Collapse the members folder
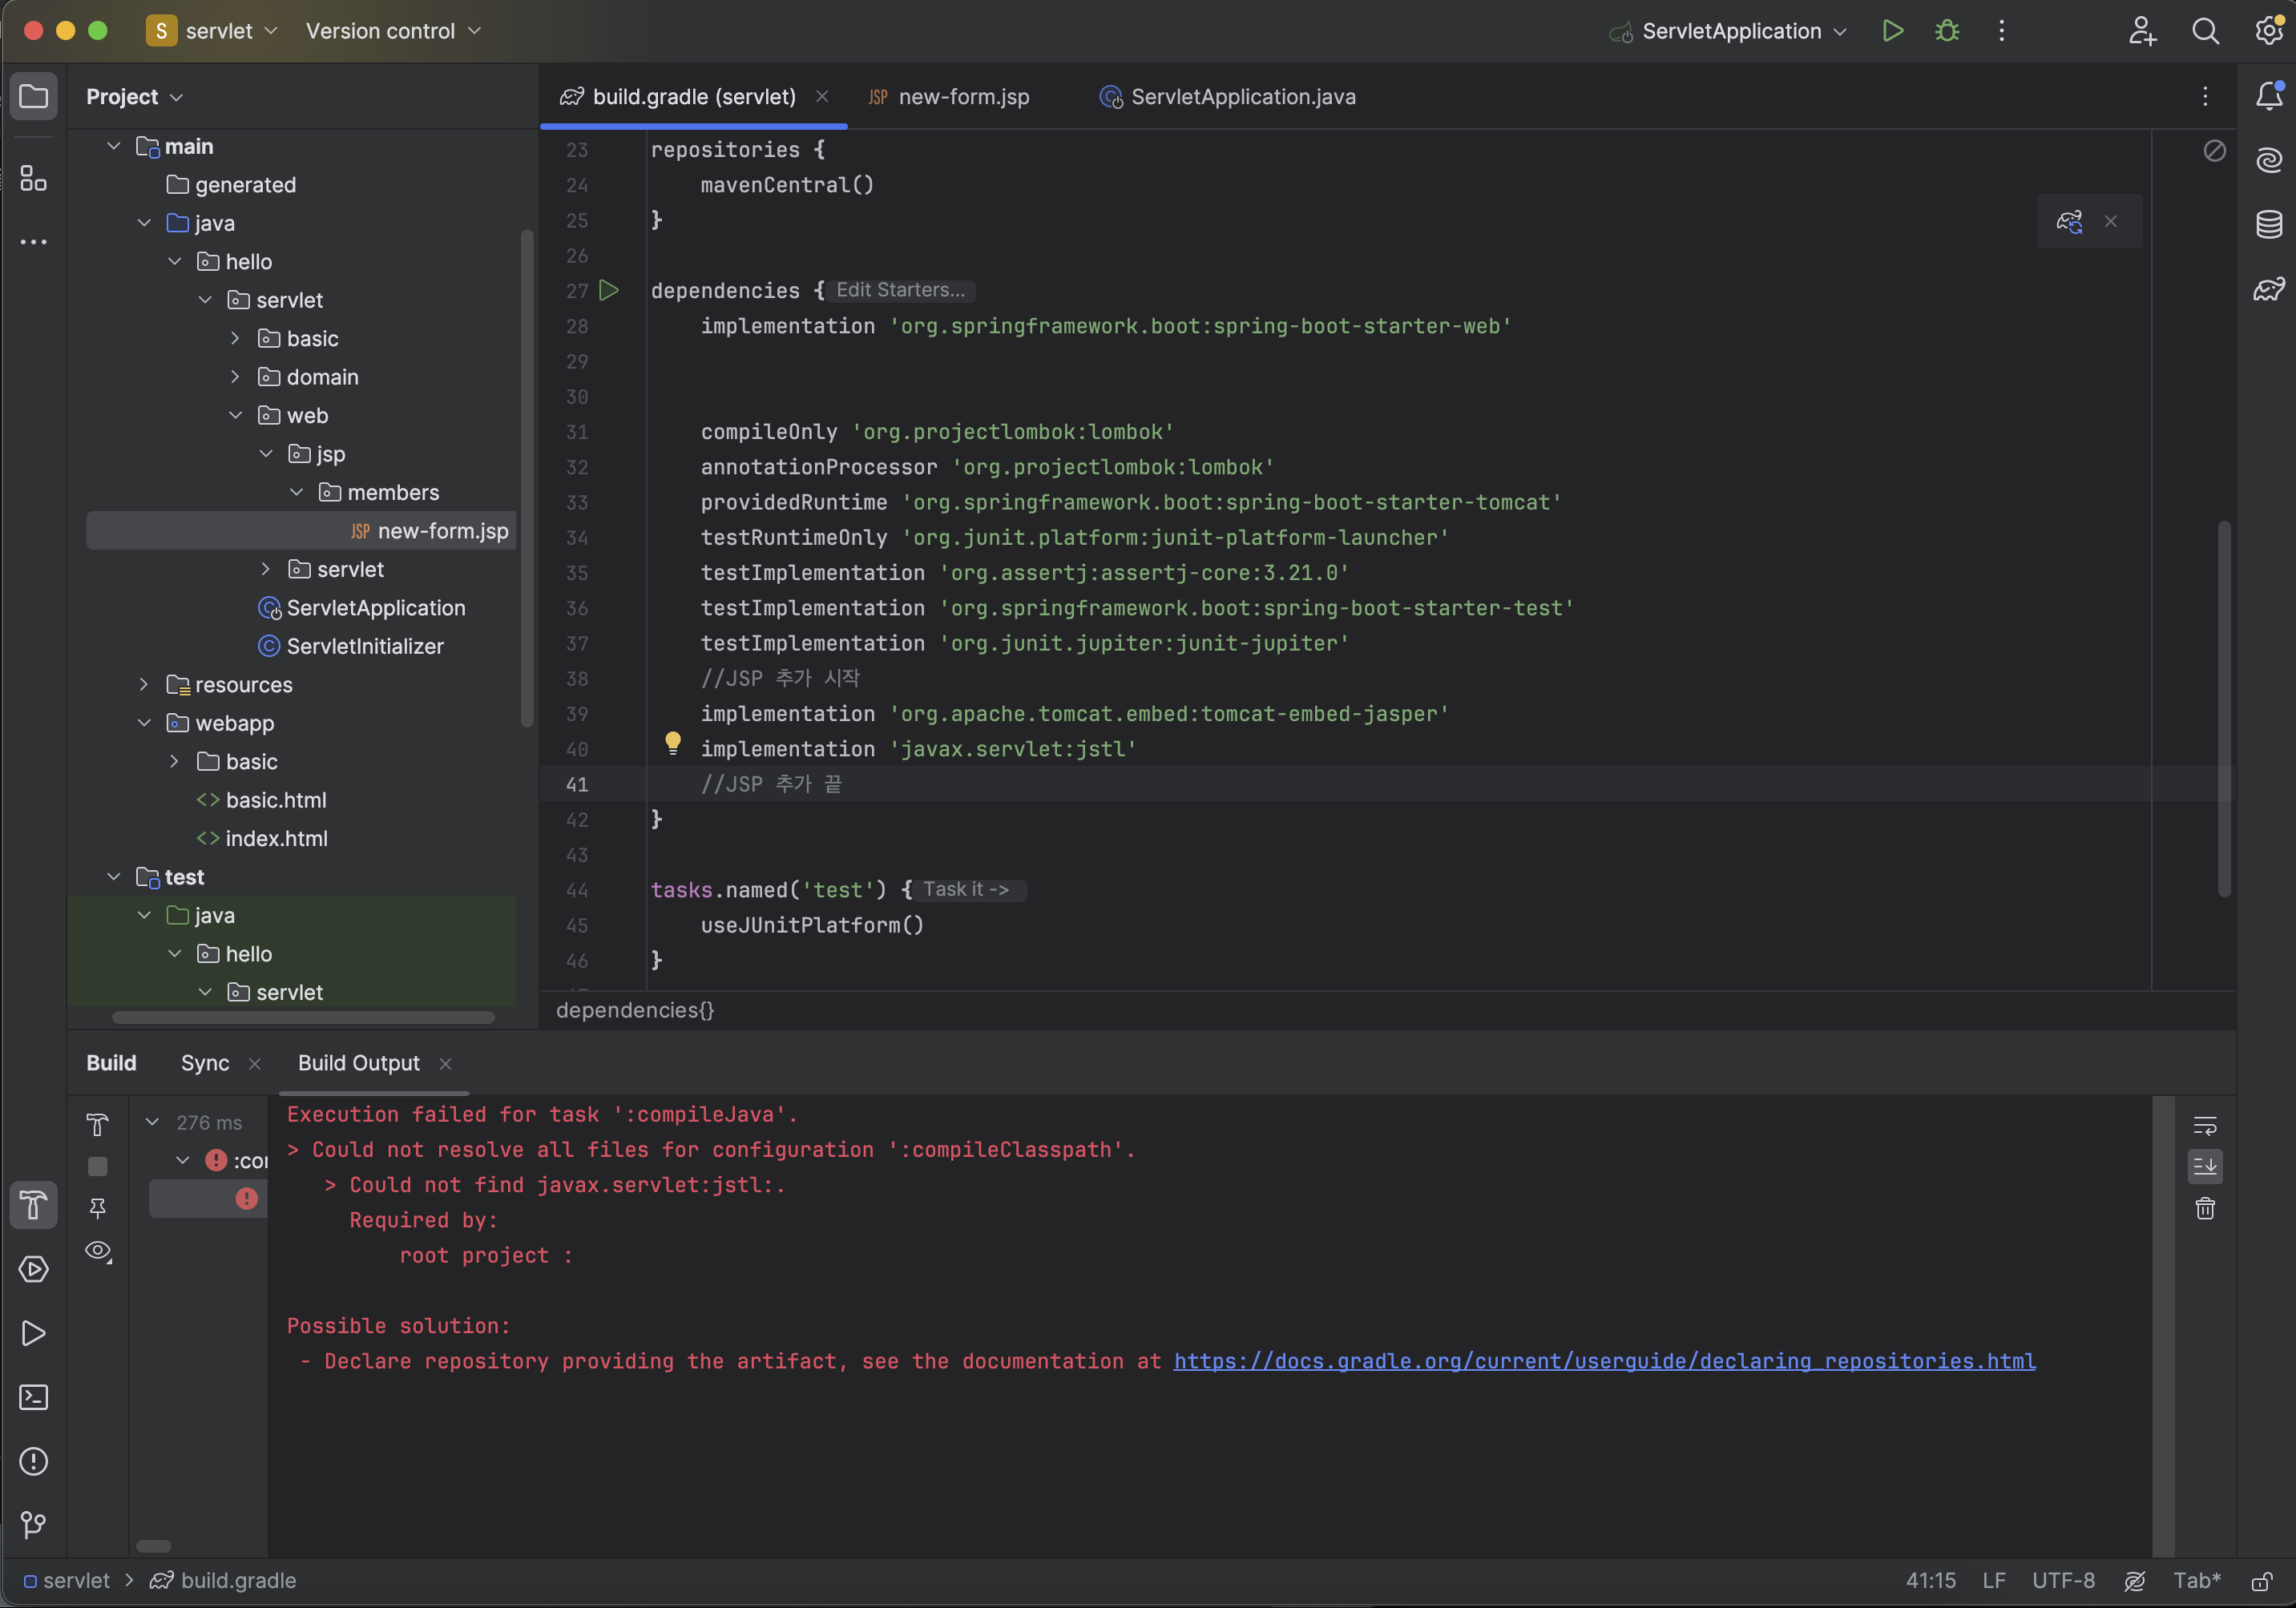 tap(296, 492)
